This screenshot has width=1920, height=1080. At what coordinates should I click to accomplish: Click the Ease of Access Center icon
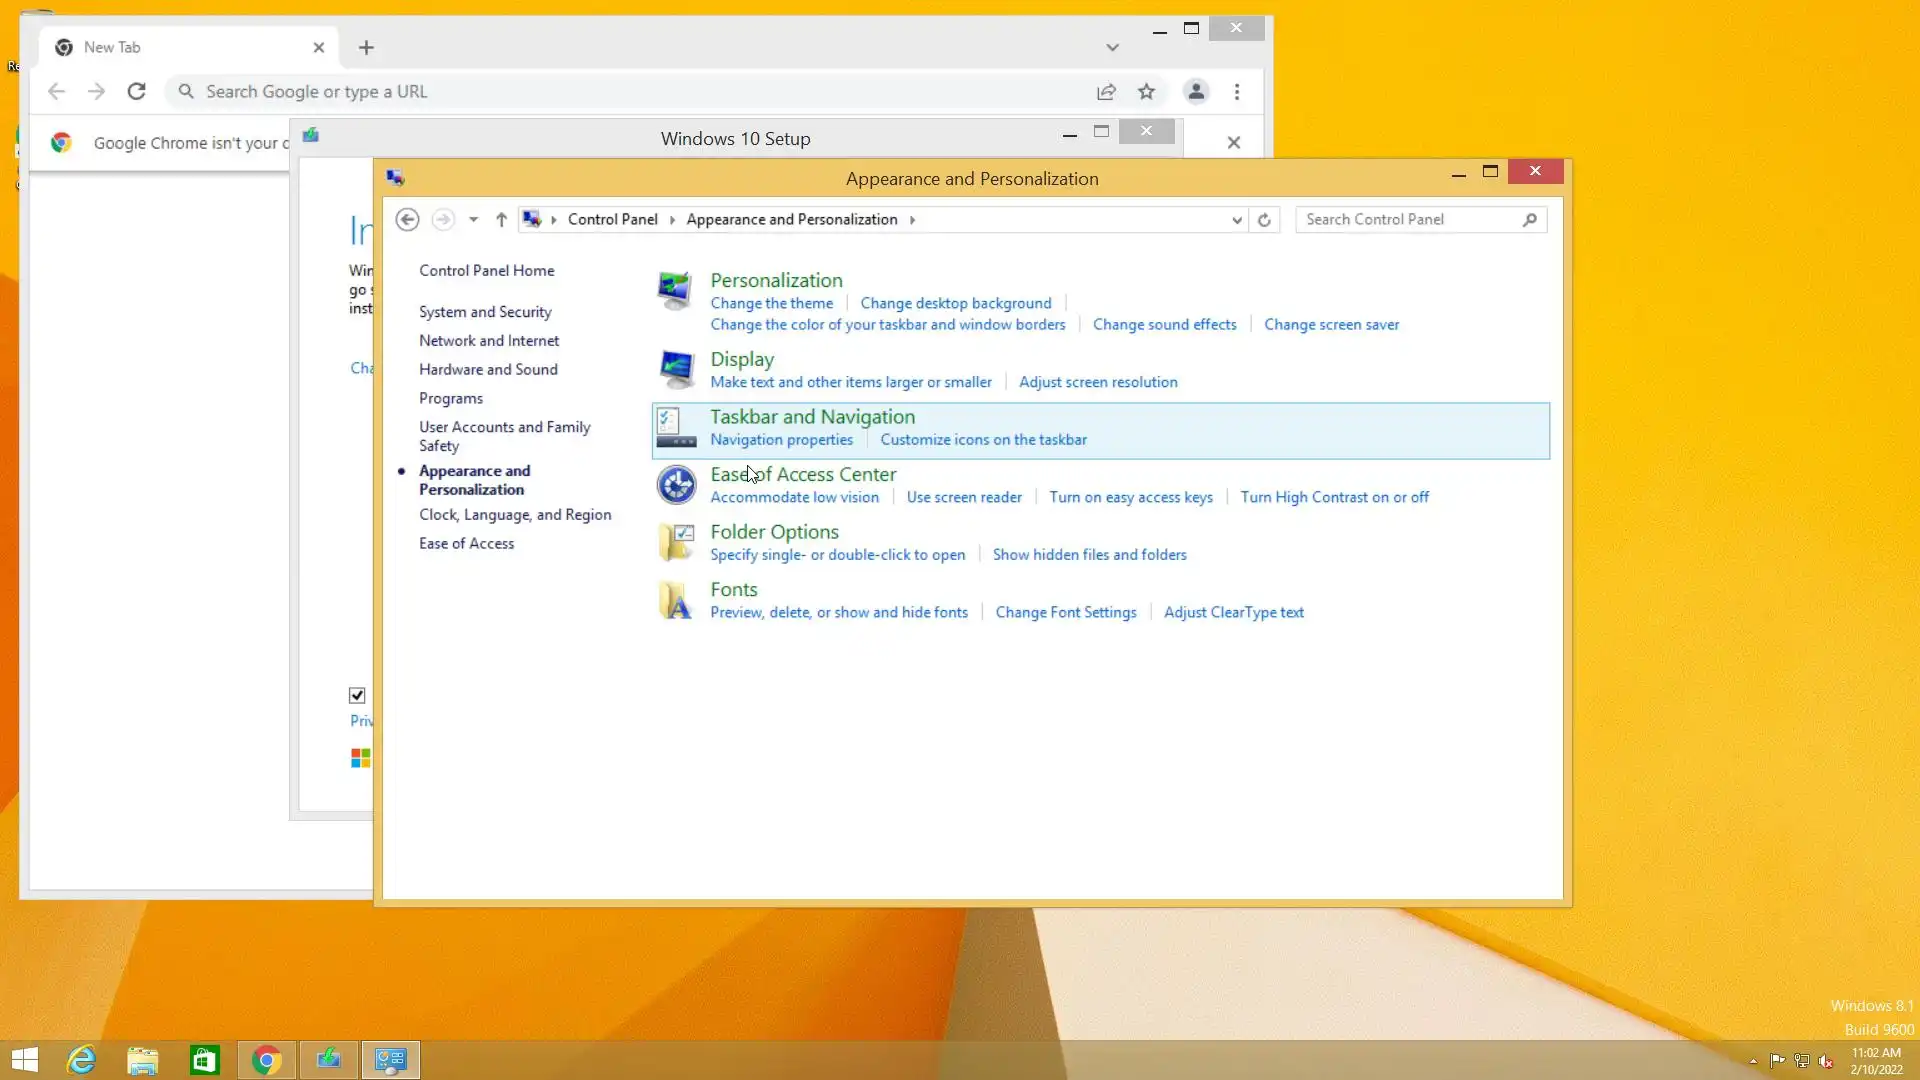pyautogui.click(x=676, y=485)
